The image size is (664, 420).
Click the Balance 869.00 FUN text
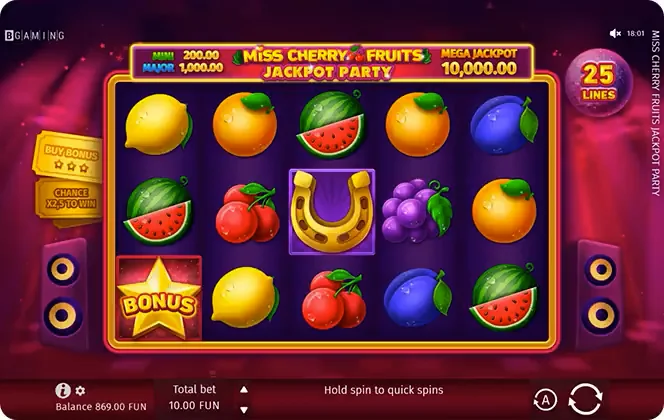tap(101, 407)
